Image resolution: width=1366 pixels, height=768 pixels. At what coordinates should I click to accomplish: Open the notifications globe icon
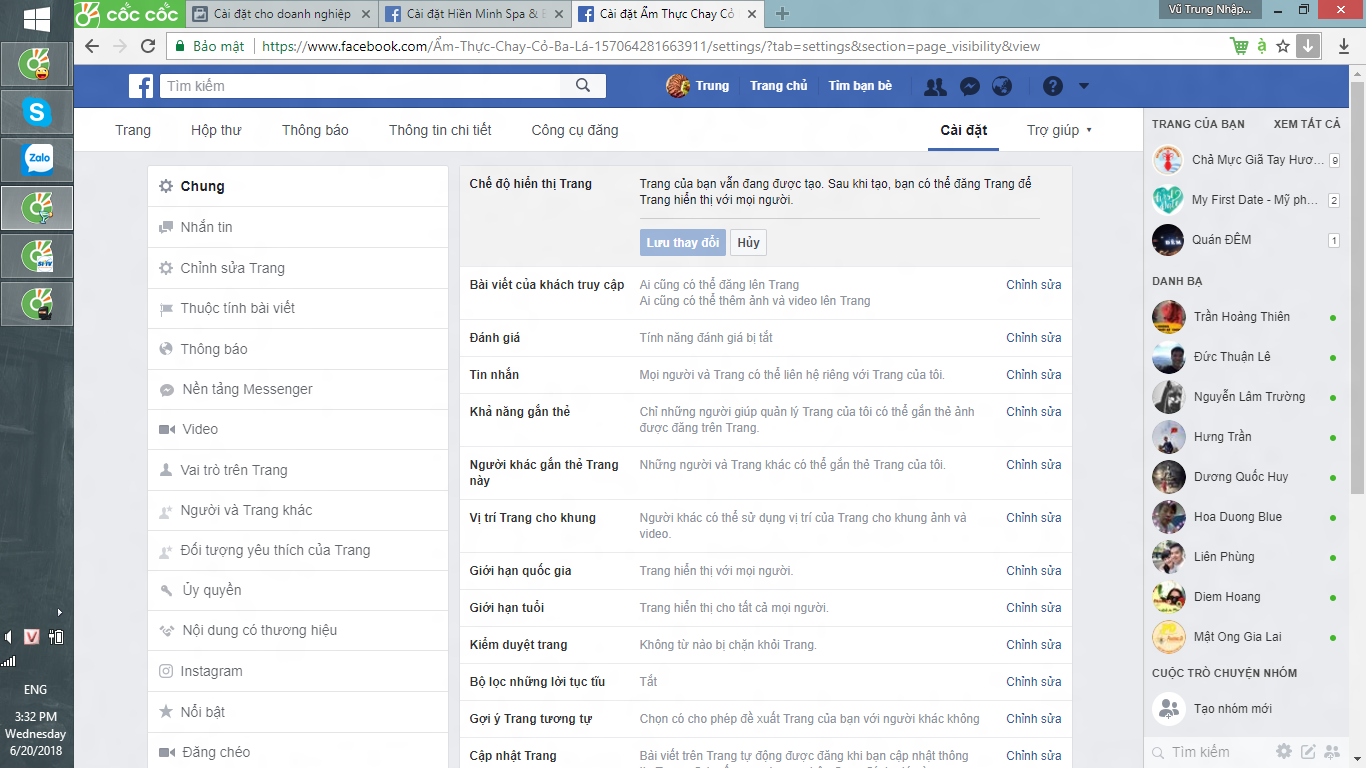(x=1002, y=87)
